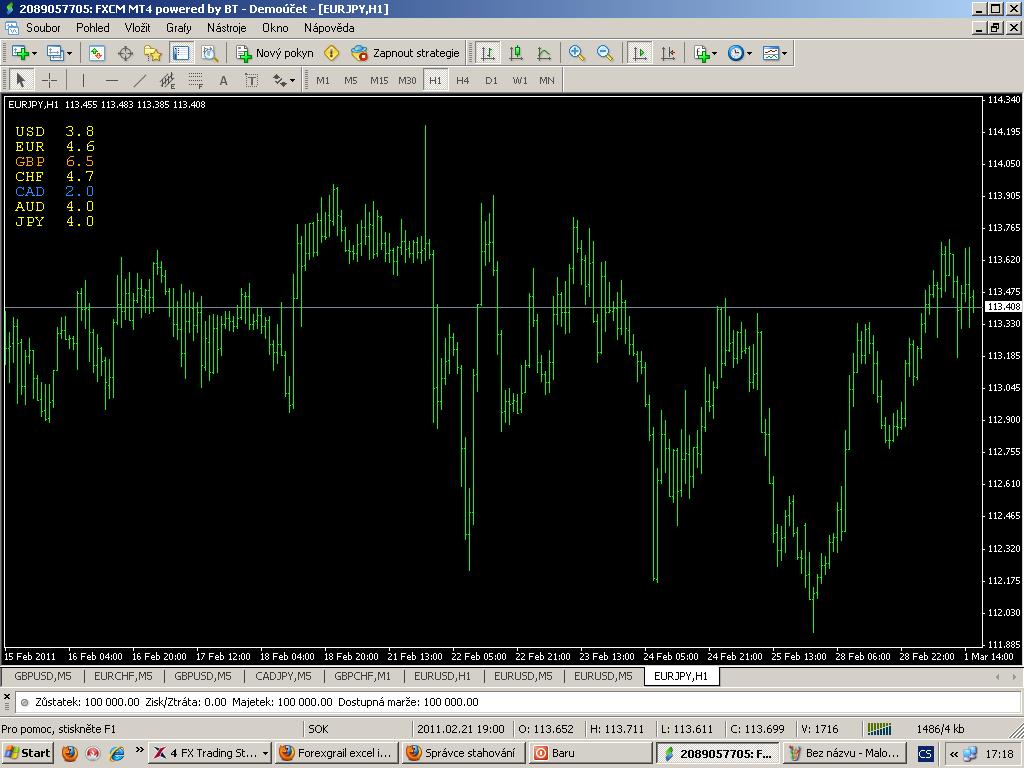Click the zoom out magnifier
Image resolution: width=1024 pixels, height=768 pixels.
605,53
